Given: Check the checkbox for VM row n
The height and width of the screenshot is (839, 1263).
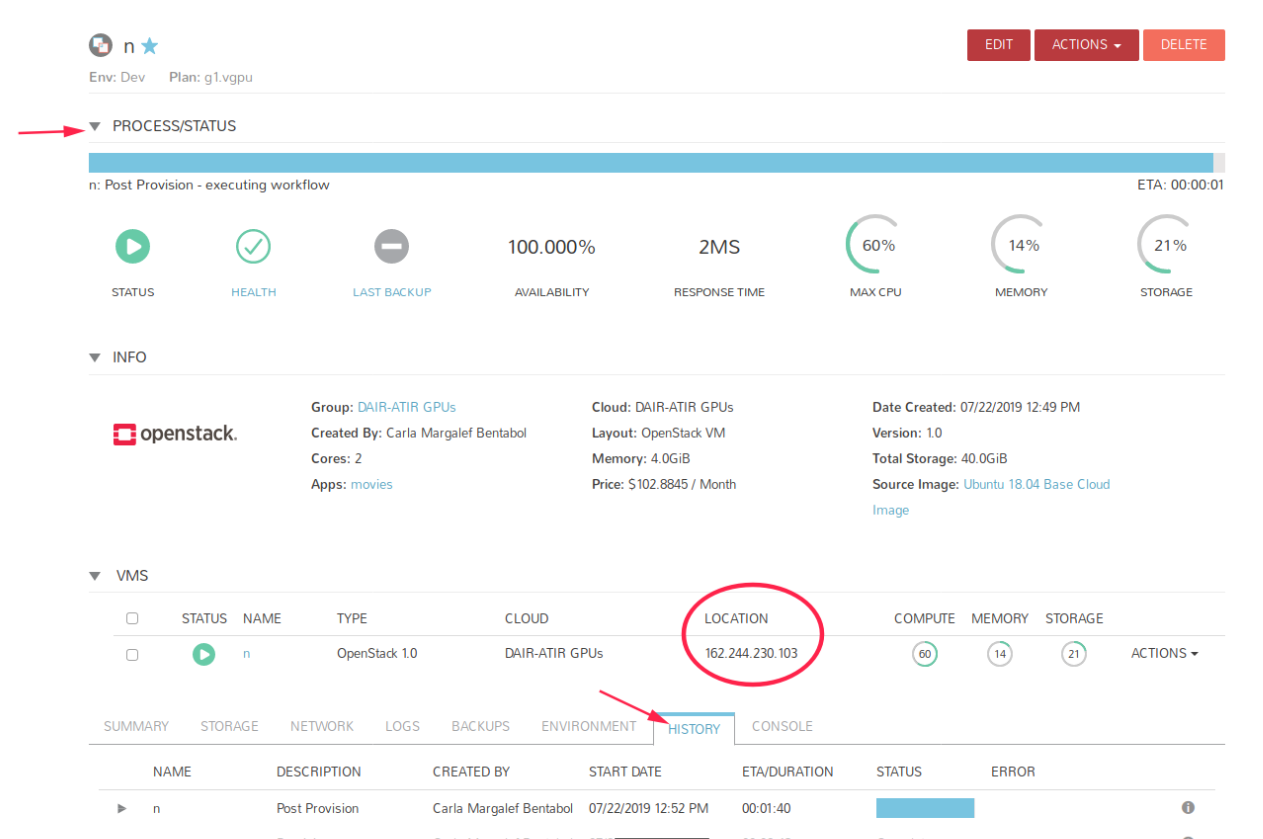Looking at the screenshot, I should pyautogui.click(x=132, y=655).
